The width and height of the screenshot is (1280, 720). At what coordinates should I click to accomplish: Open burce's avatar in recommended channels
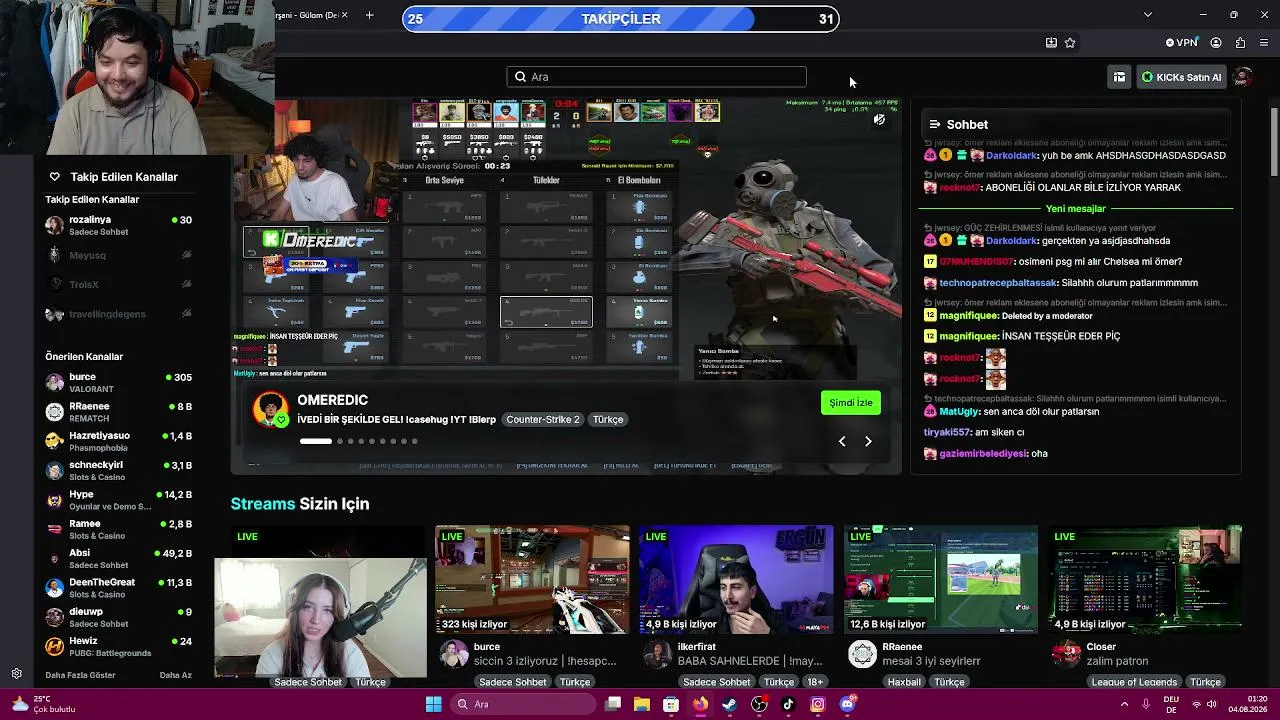click(x=54, y=382)
